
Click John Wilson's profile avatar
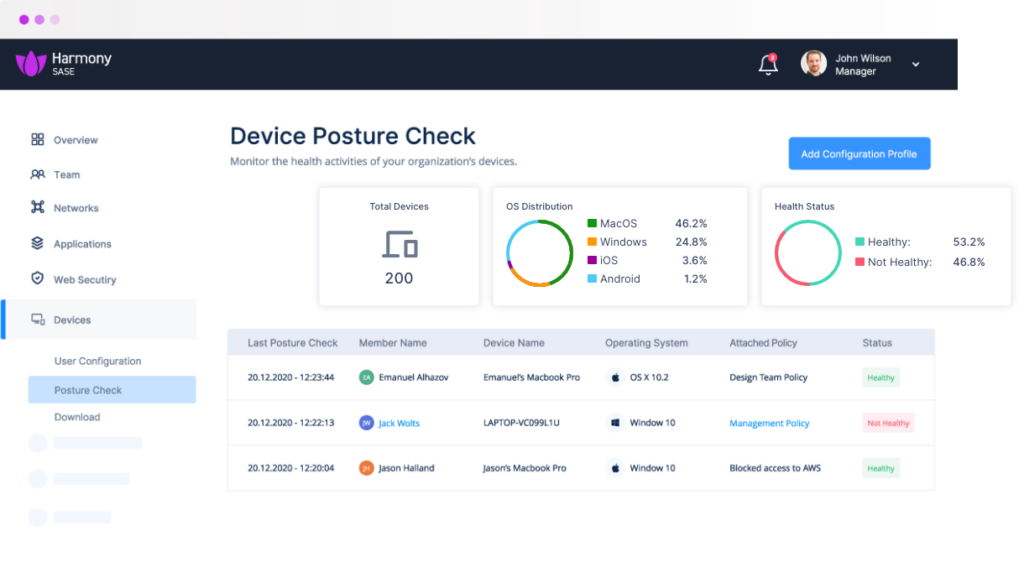click(814, 64)
